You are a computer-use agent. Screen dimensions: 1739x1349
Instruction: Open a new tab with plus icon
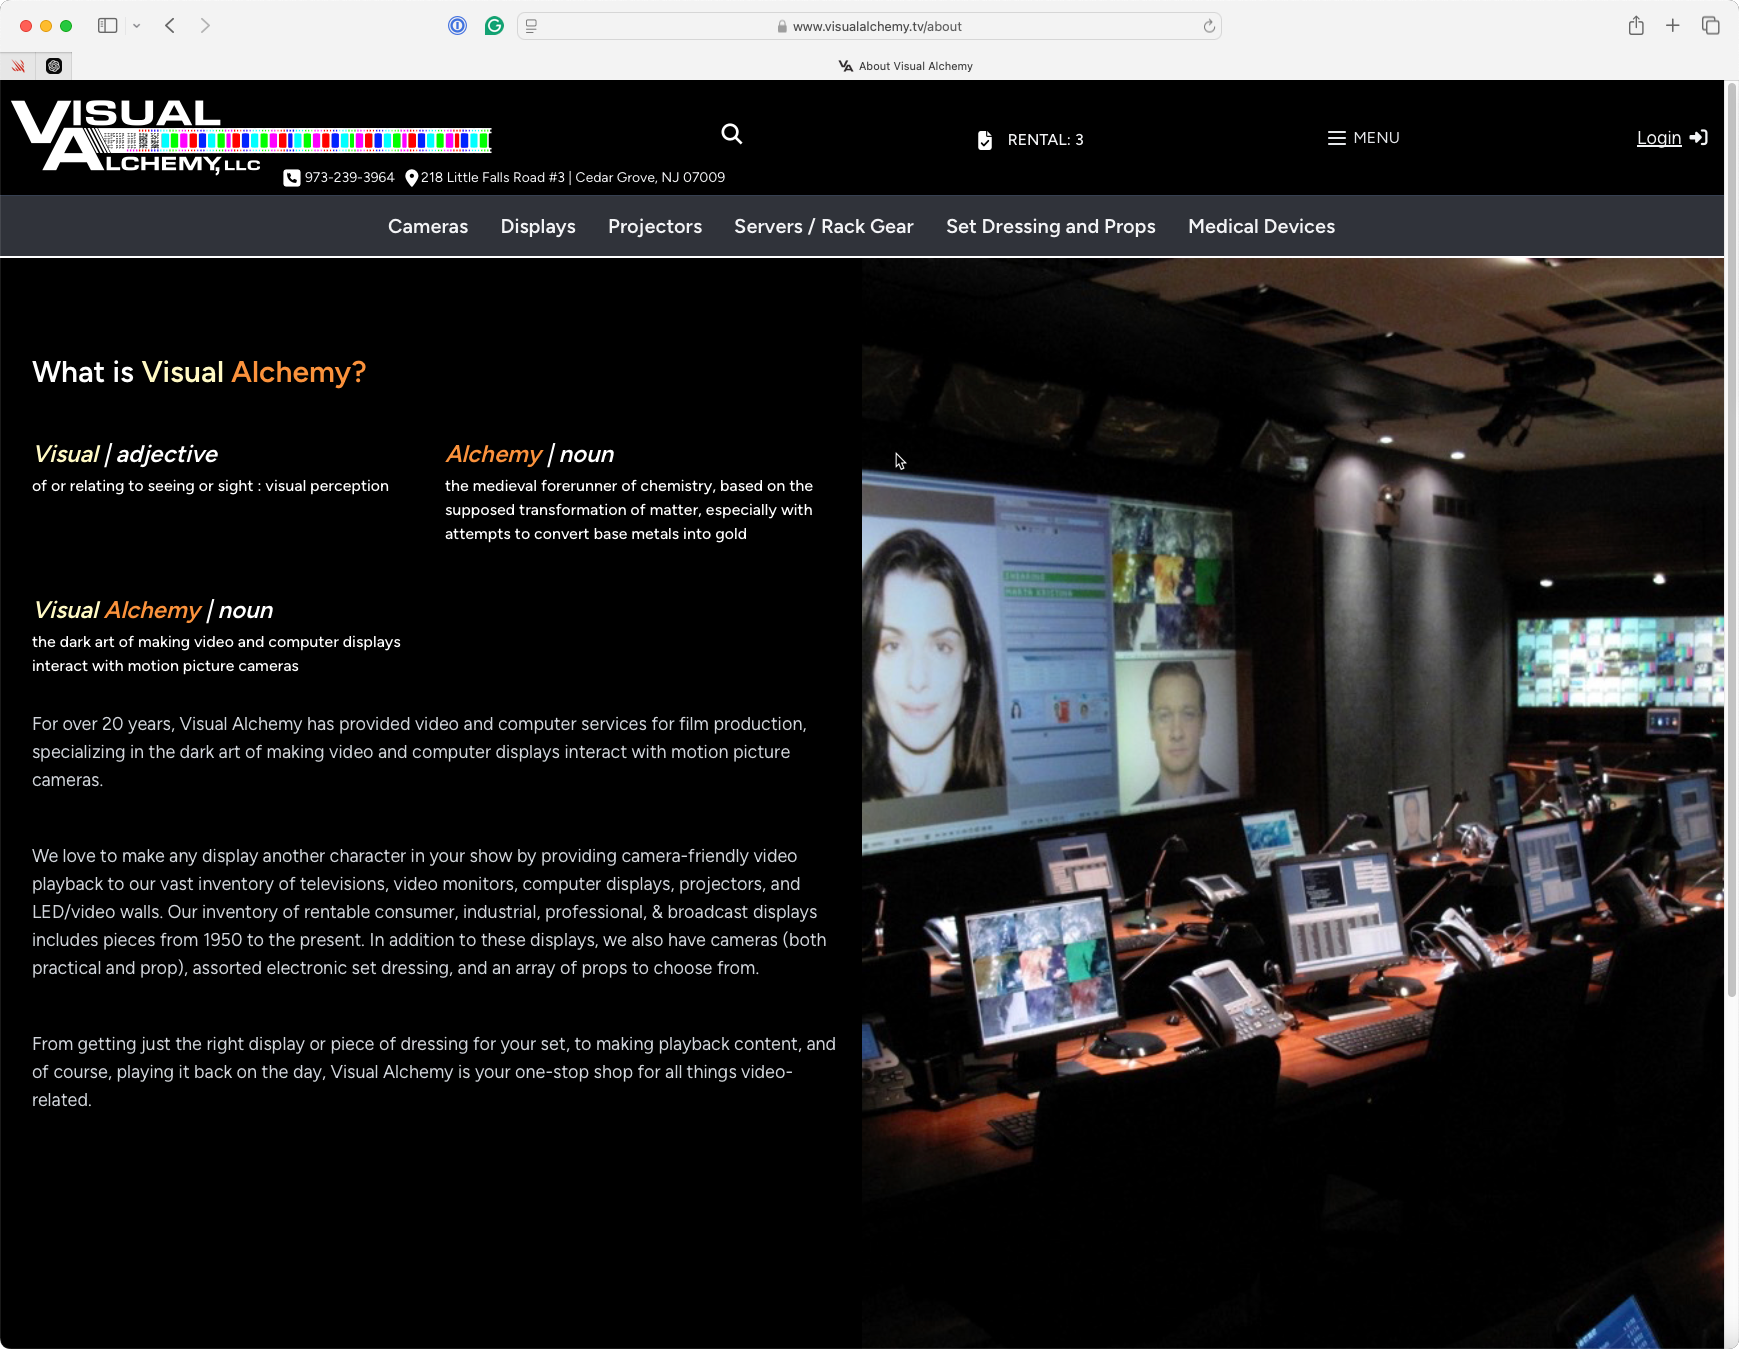click(1672, 26)
